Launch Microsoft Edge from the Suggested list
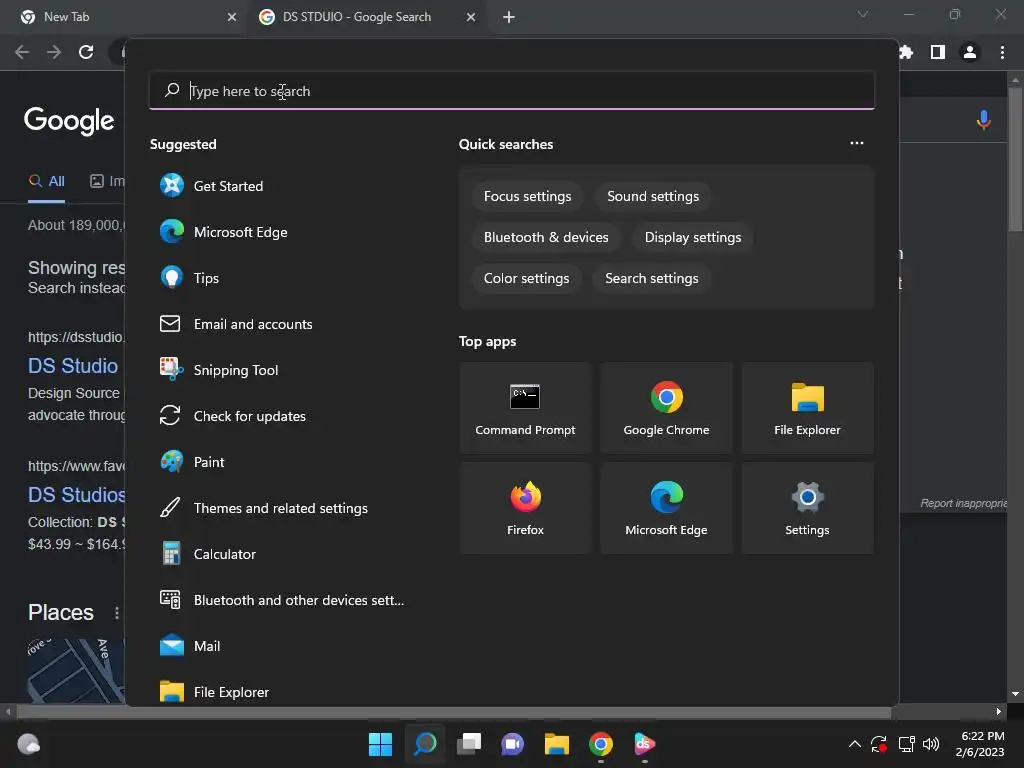The height and width of the screenshot is (768, 1024). (x=281, y=232)
